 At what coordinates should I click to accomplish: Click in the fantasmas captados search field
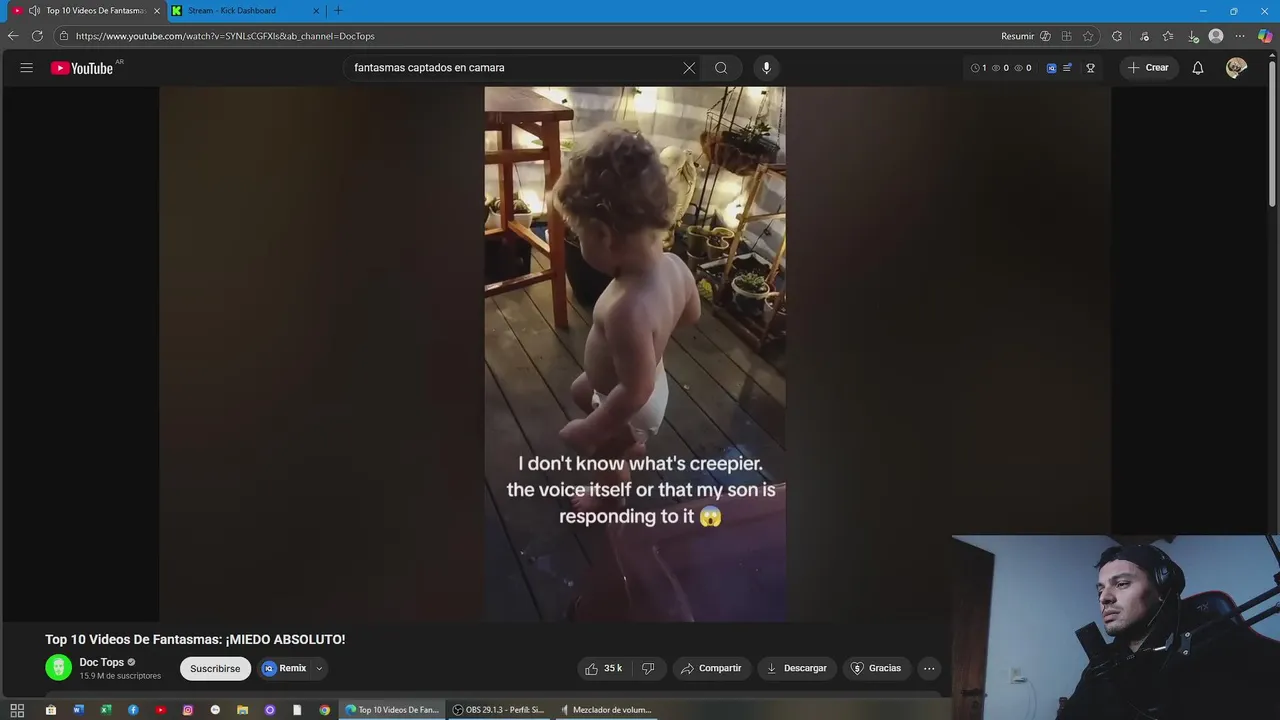[511, 68]
